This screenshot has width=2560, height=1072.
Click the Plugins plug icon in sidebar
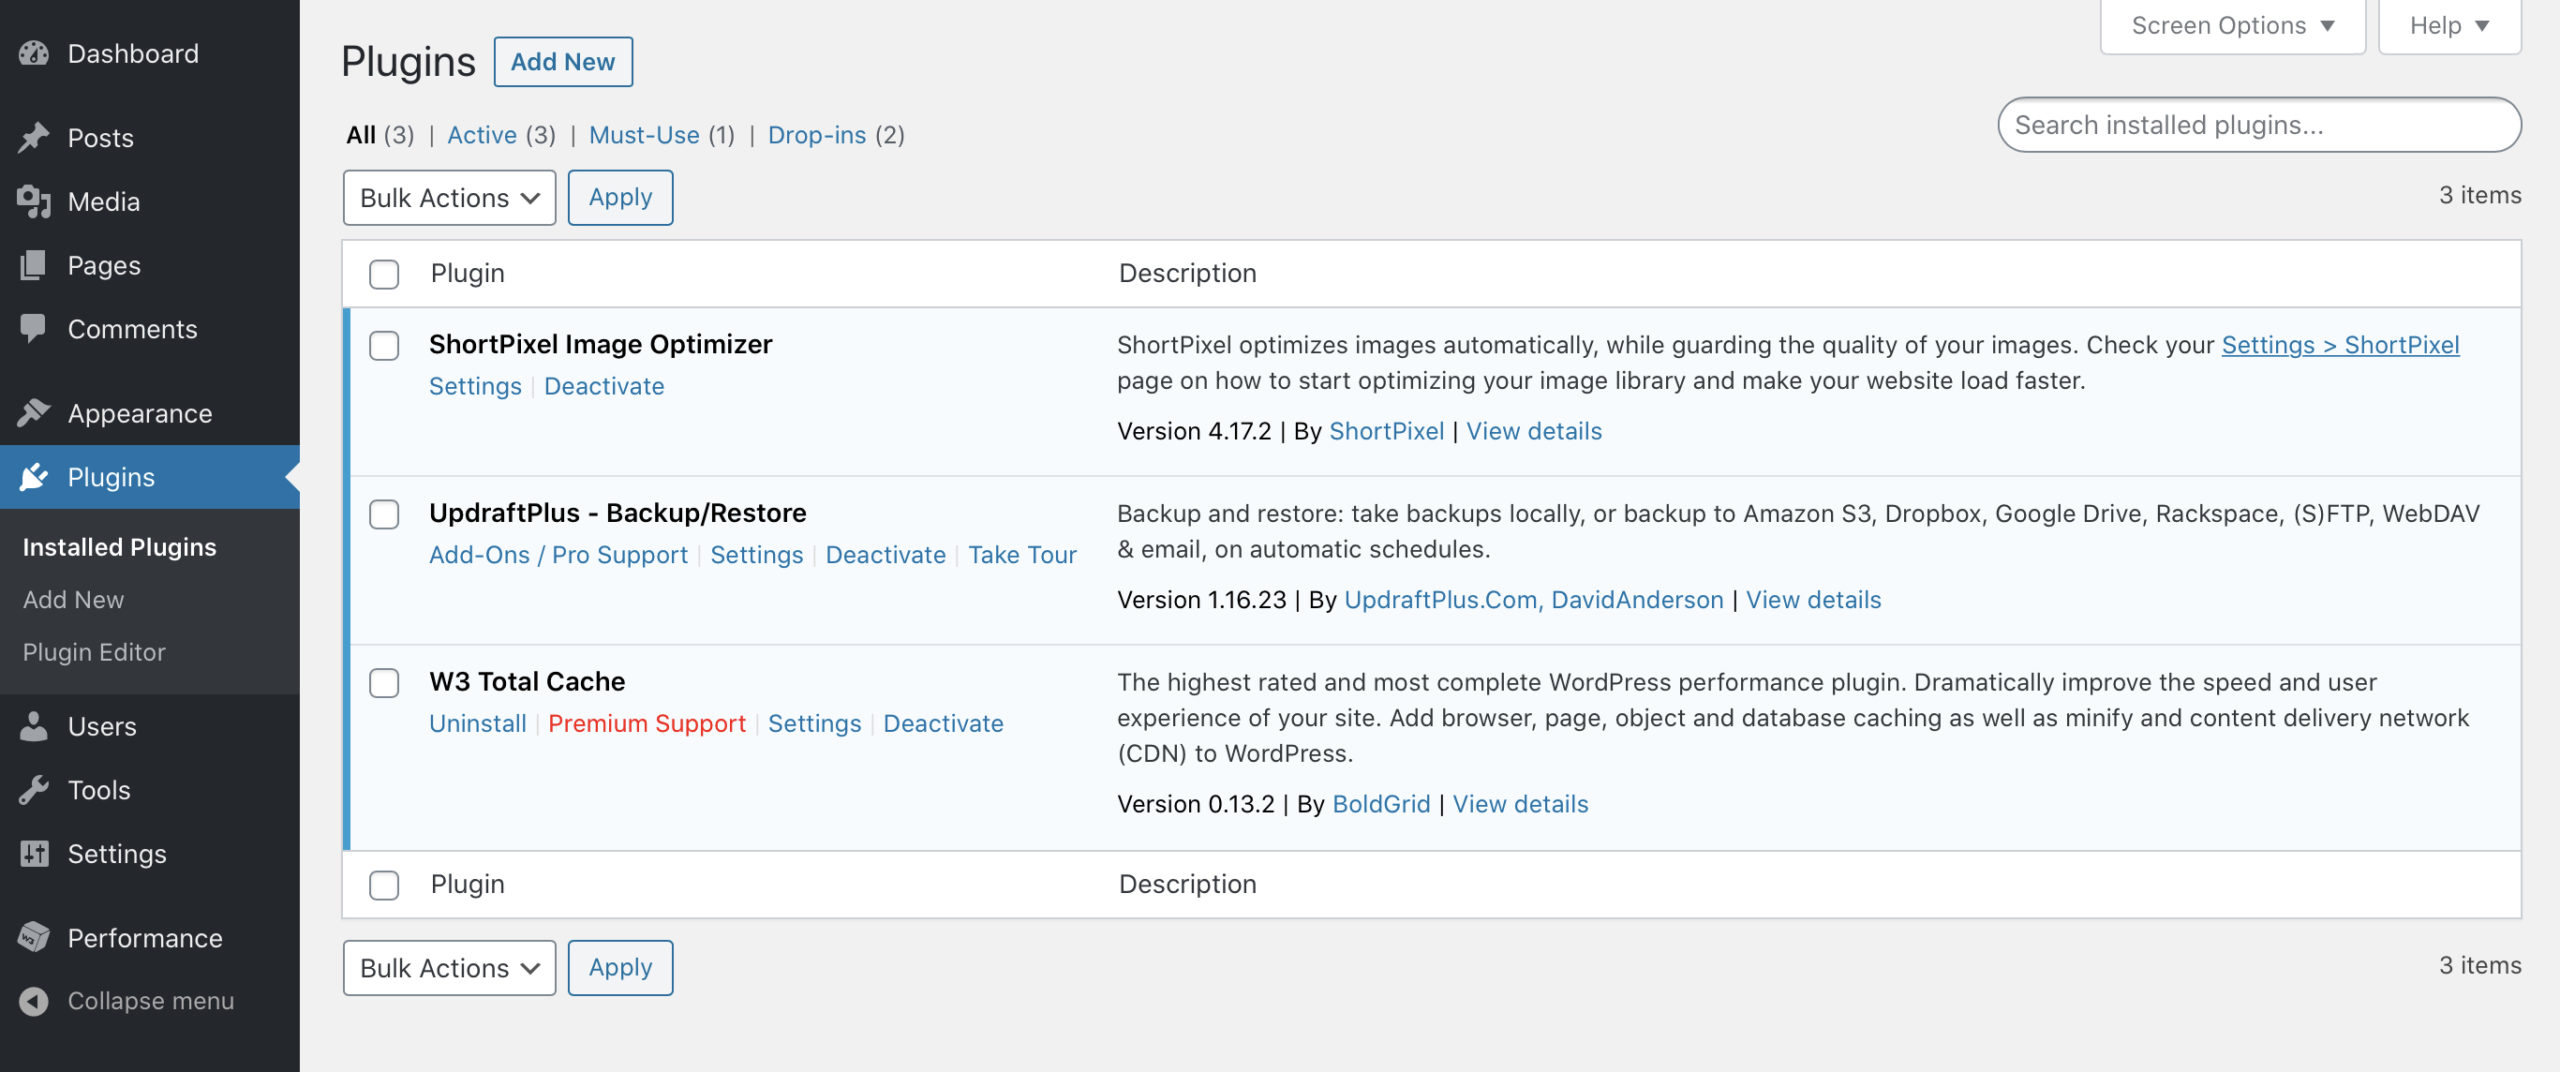tap(34, 477)
